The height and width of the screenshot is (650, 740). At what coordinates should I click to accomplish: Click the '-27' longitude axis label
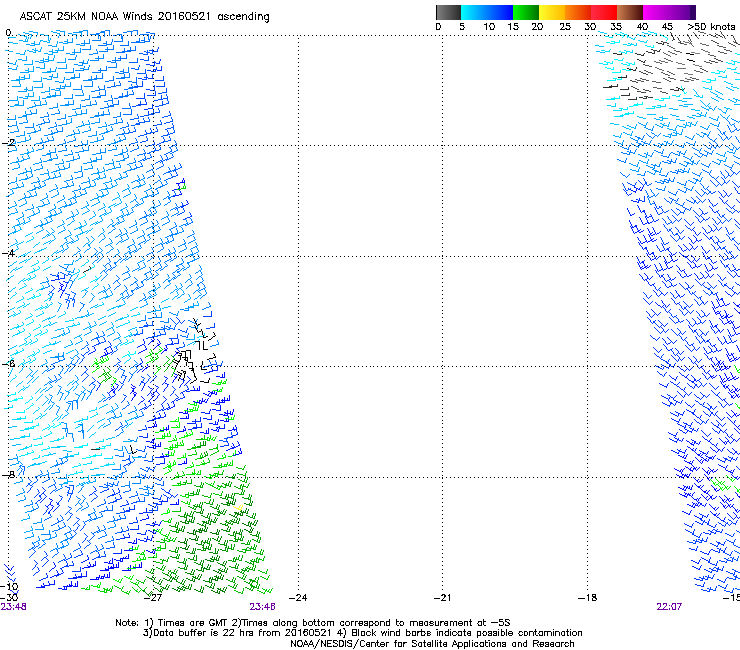[x=153, y=598]
